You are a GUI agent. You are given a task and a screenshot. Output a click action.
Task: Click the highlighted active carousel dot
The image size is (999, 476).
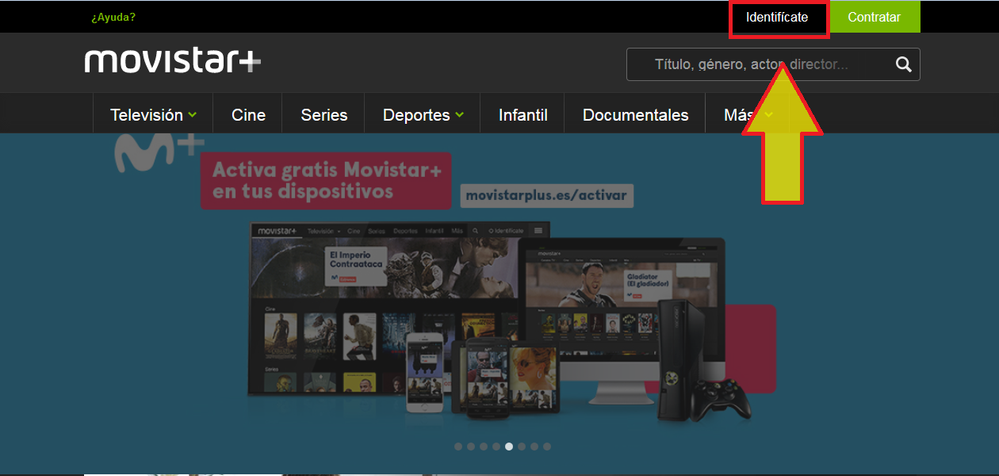point(509,447)
